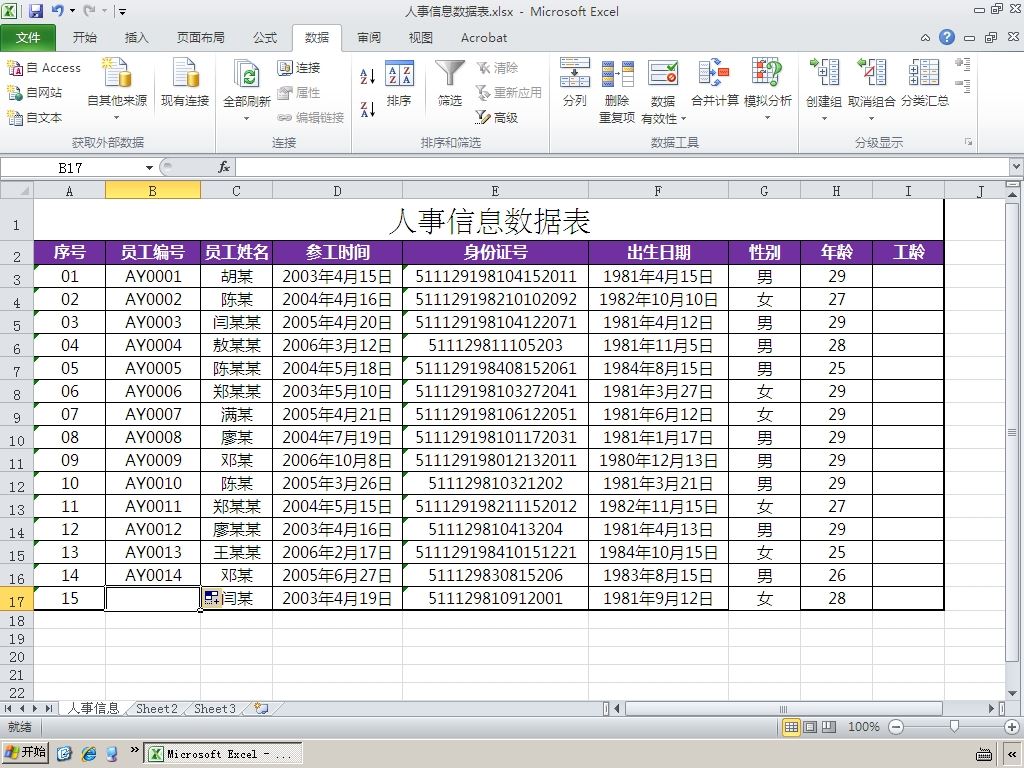Click the Select All corner button
This screenshot has height=768, width=1024.
[x=16, y=190]
